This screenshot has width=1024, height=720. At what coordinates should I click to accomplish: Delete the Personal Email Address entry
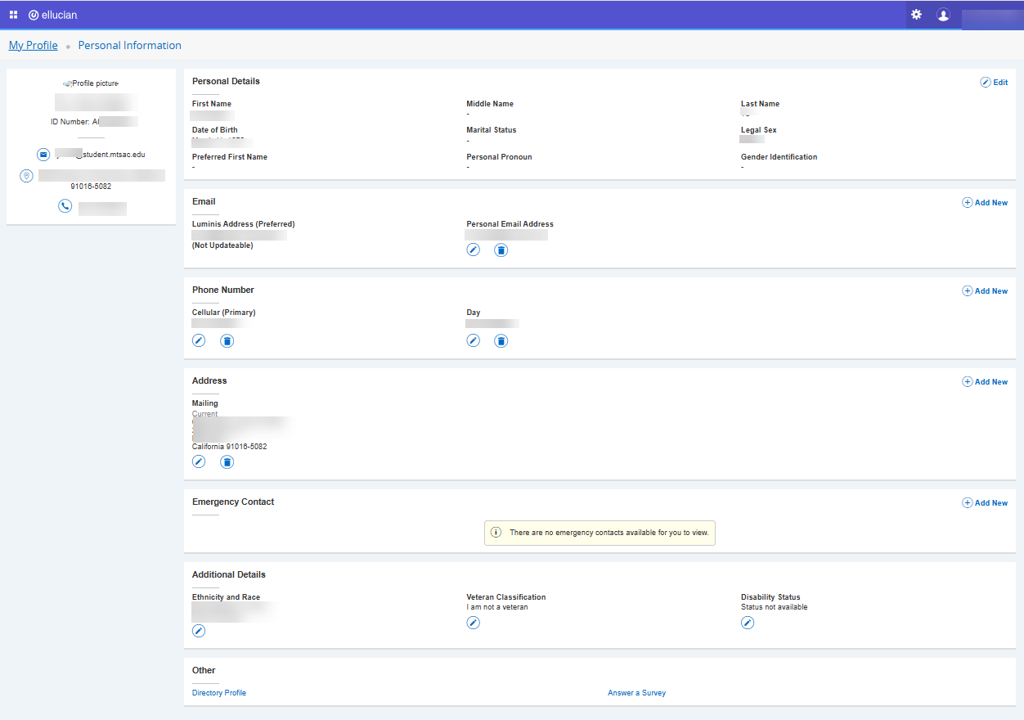coord(501,250)
